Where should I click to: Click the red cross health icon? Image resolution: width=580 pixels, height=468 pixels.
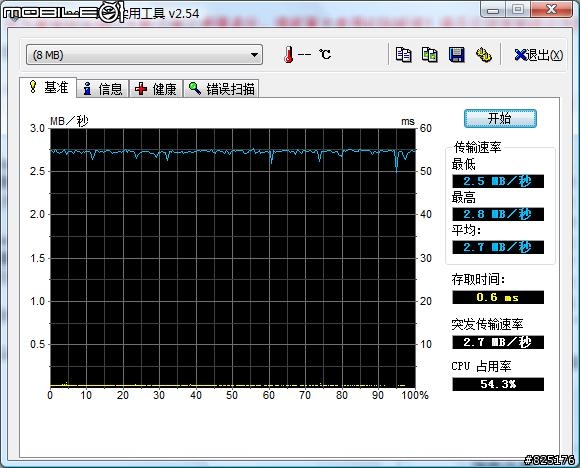click(141, 89)
